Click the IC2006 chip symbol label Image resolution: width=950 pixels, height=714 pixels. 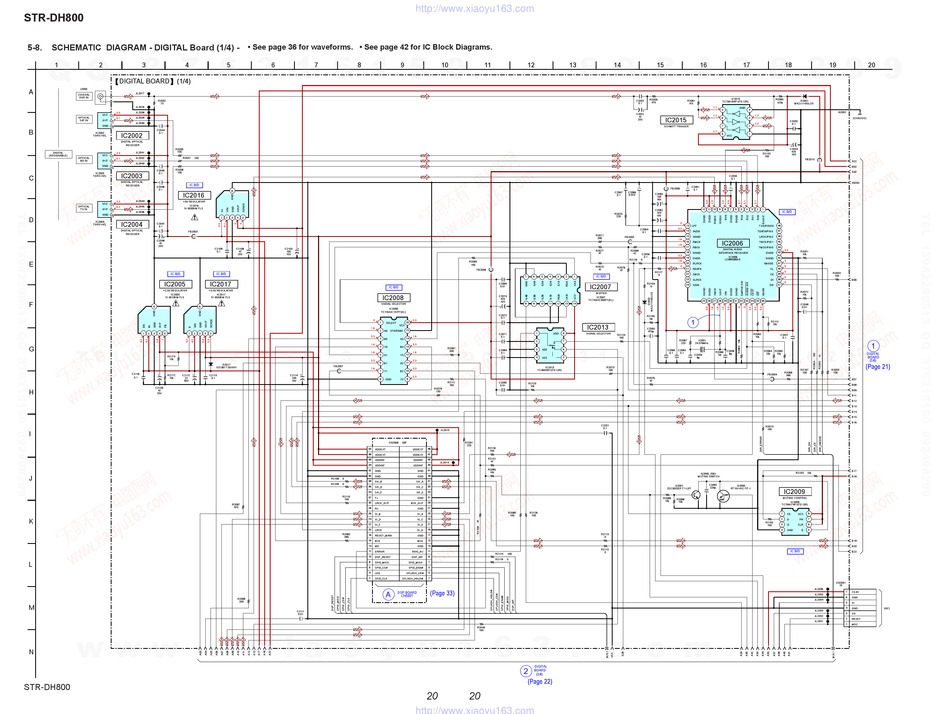[732, 243]
